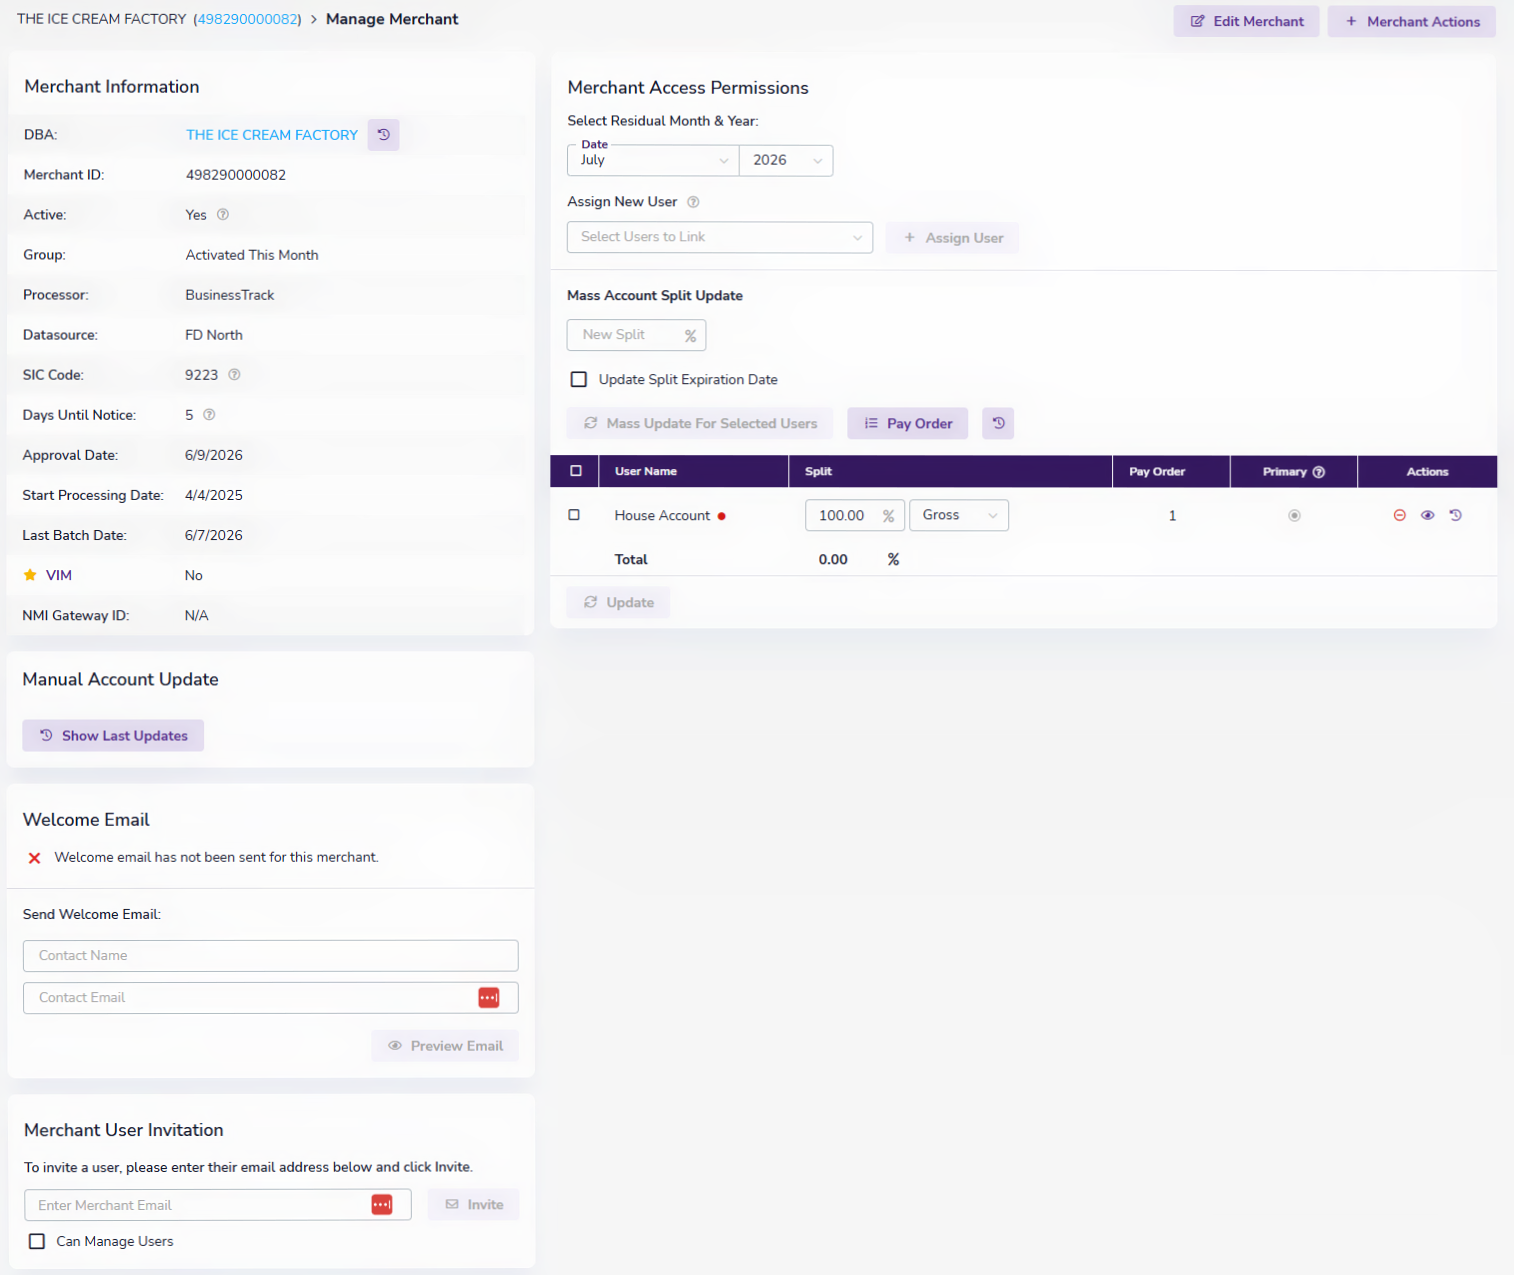
Task: Click the Update button below Total
Action: click(618, 602)
